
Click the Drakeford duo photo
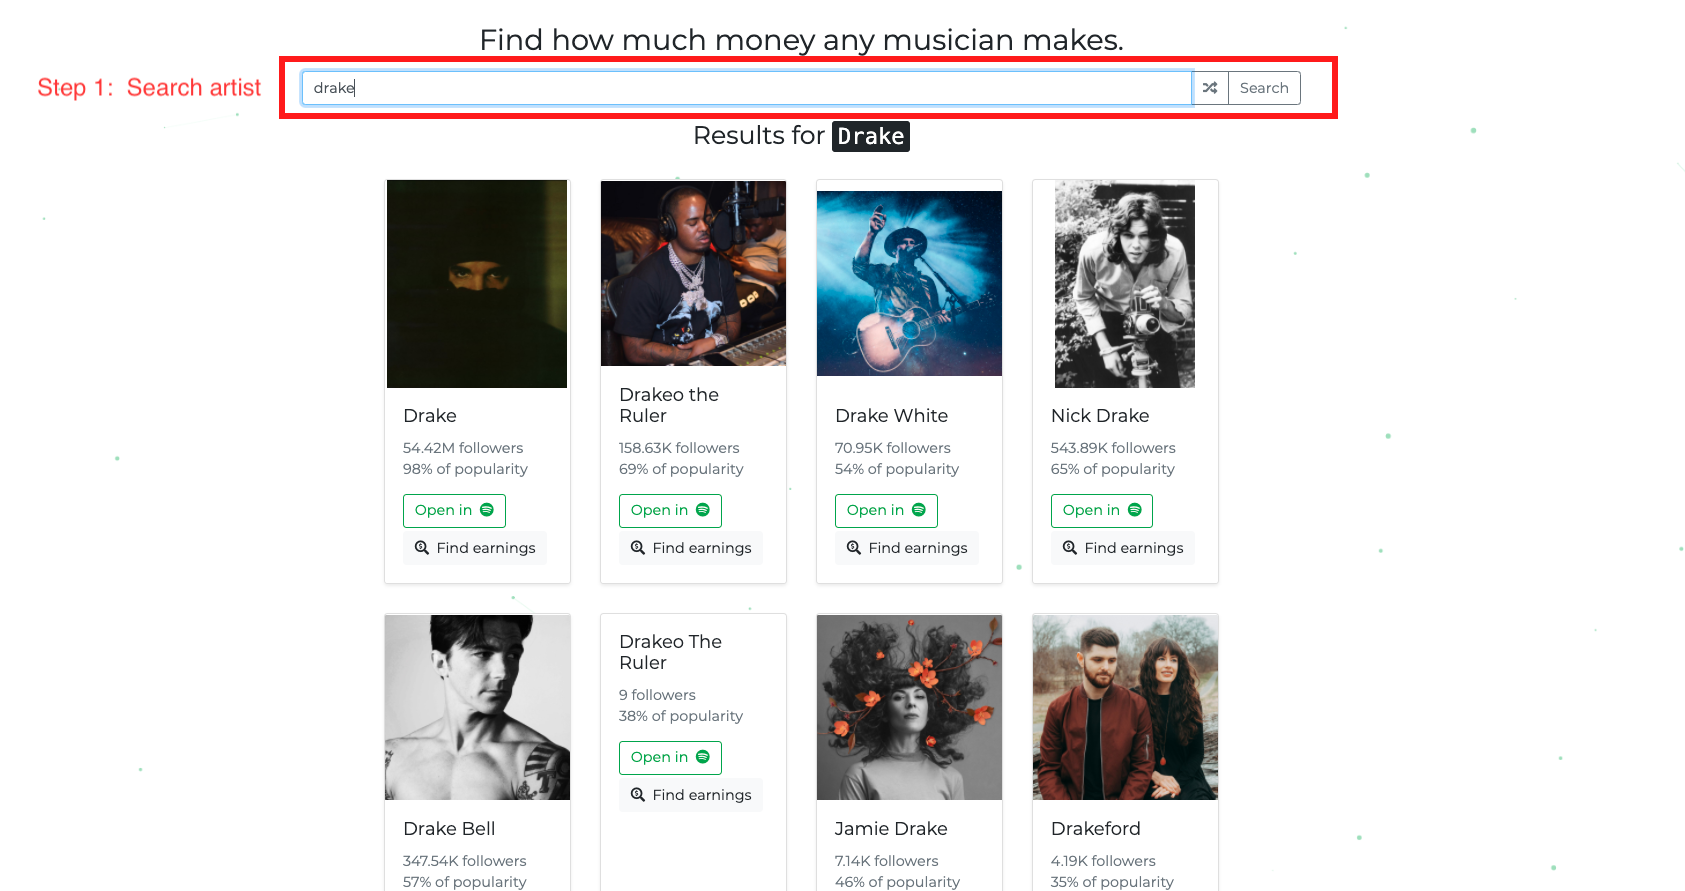click(1124, 707)
